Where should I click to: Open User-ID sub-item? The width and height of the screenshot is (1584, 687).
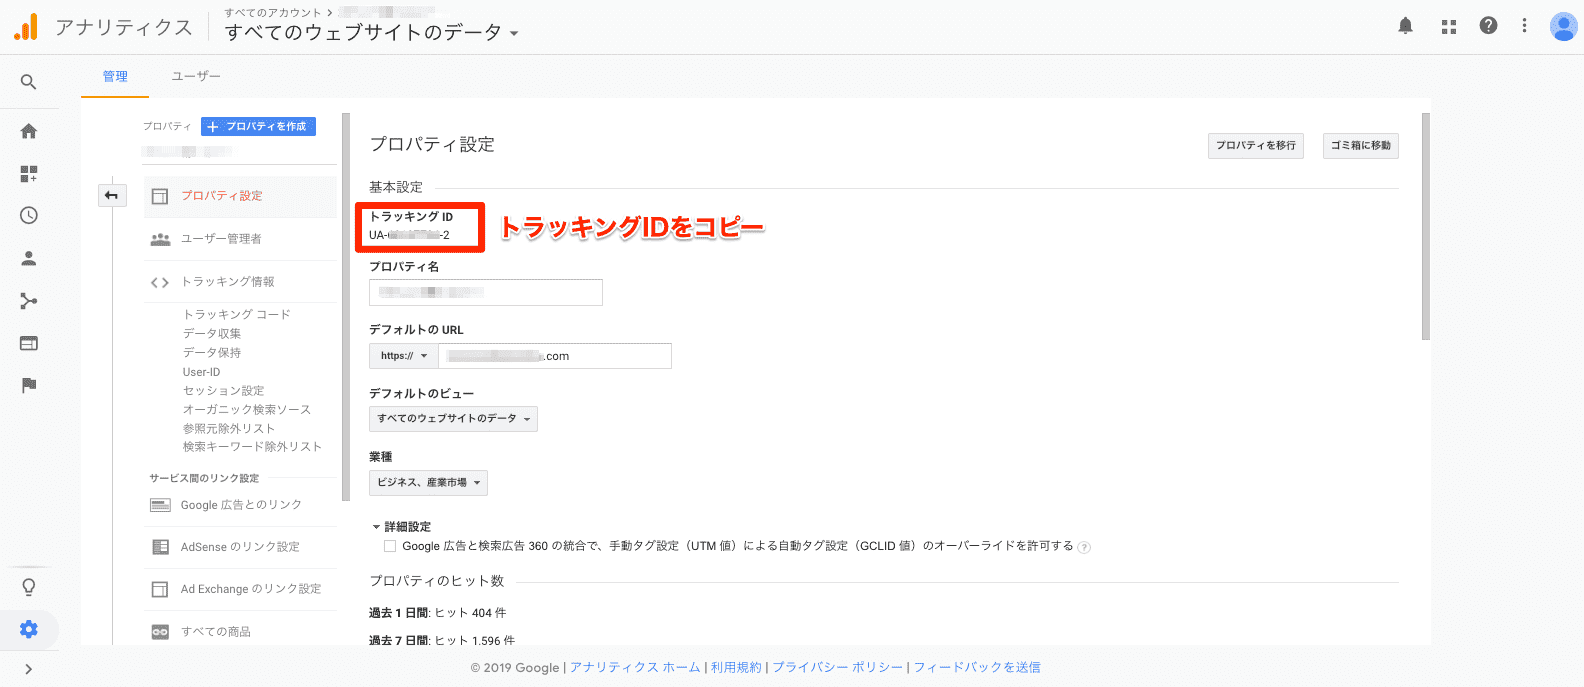coord(202,372)
